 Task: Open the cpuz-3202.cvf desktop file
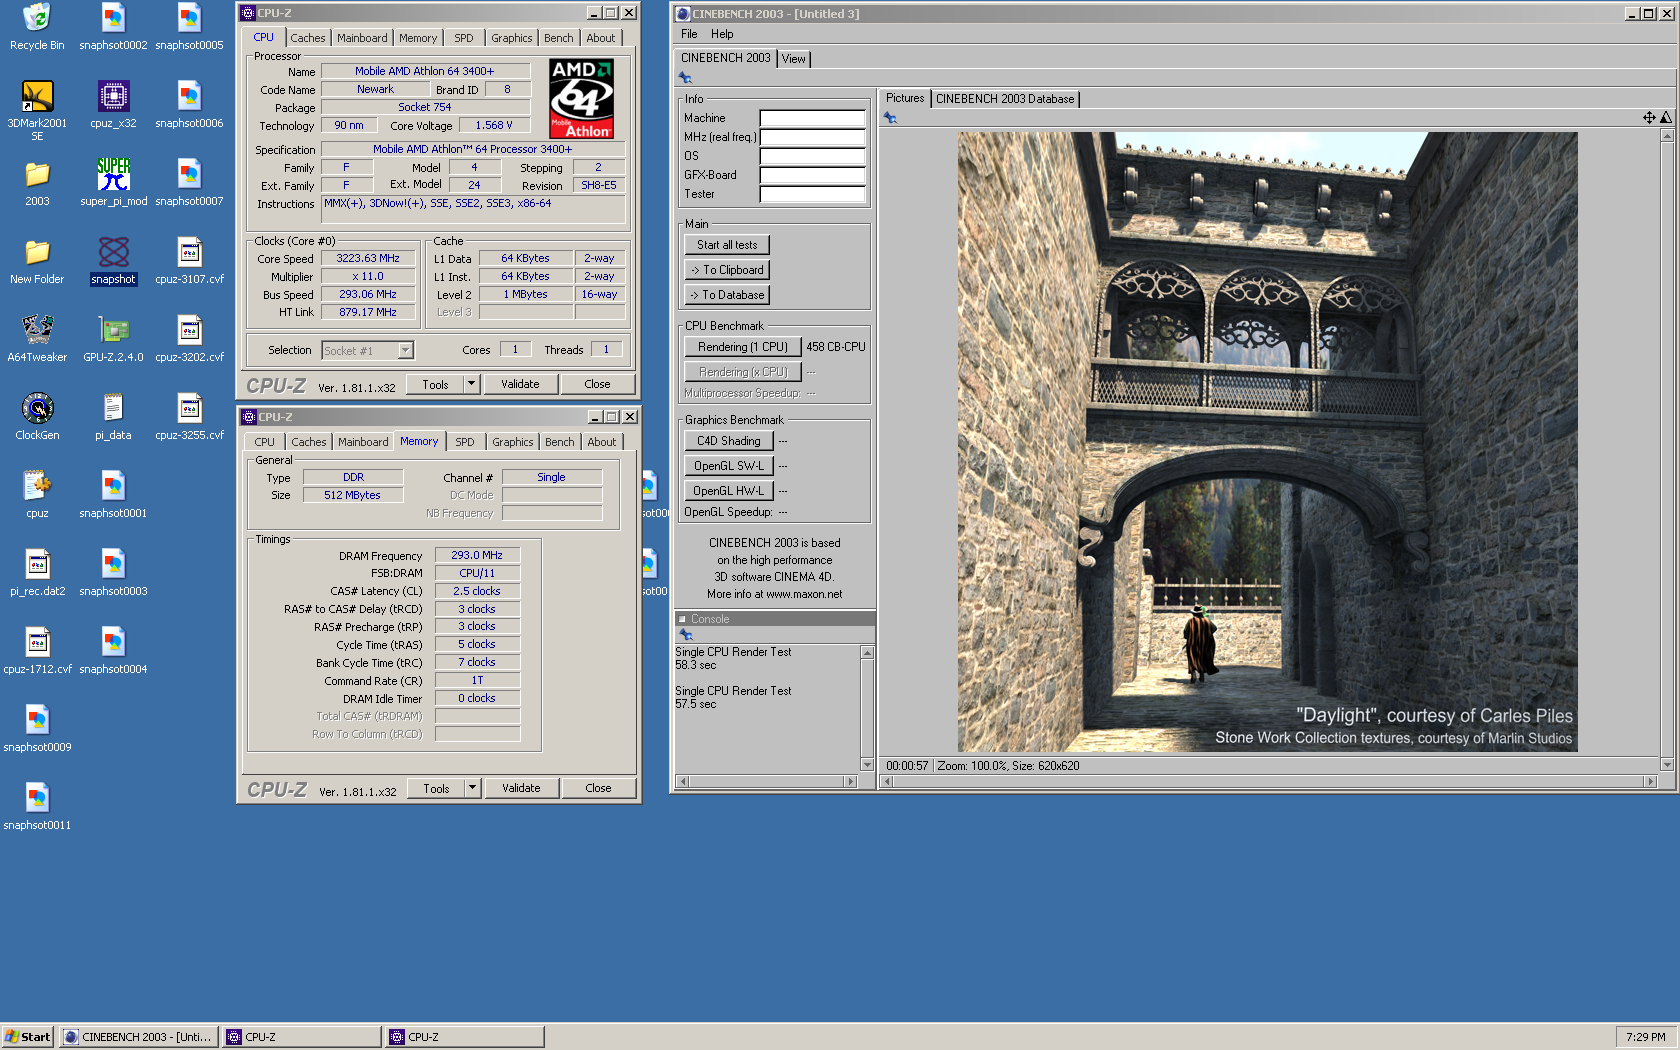click(189, 339)
